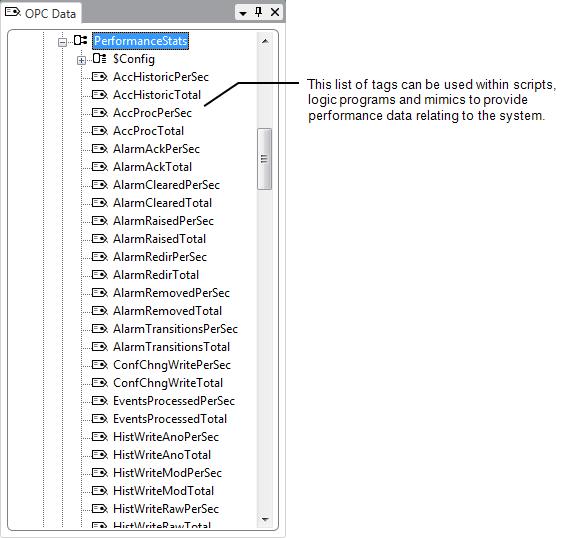
Task: Click the scroll down arrow
Action: click(265, 519)
